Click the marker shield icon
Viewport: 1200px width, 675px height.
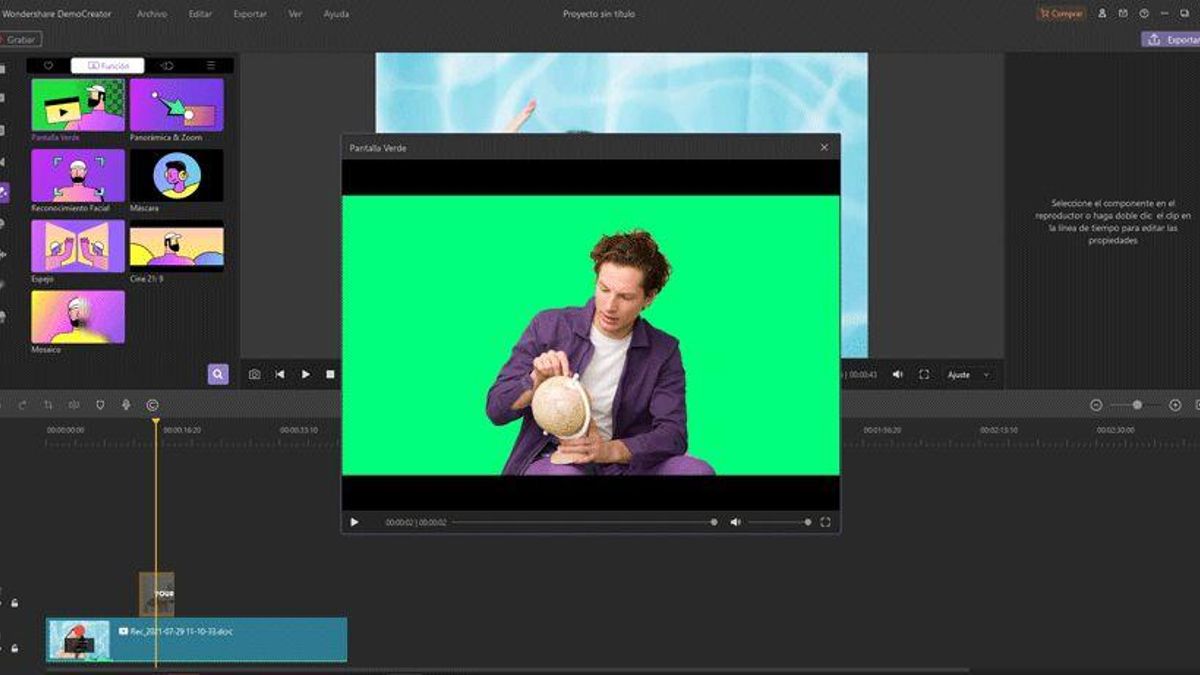click(x=100, y=405)
